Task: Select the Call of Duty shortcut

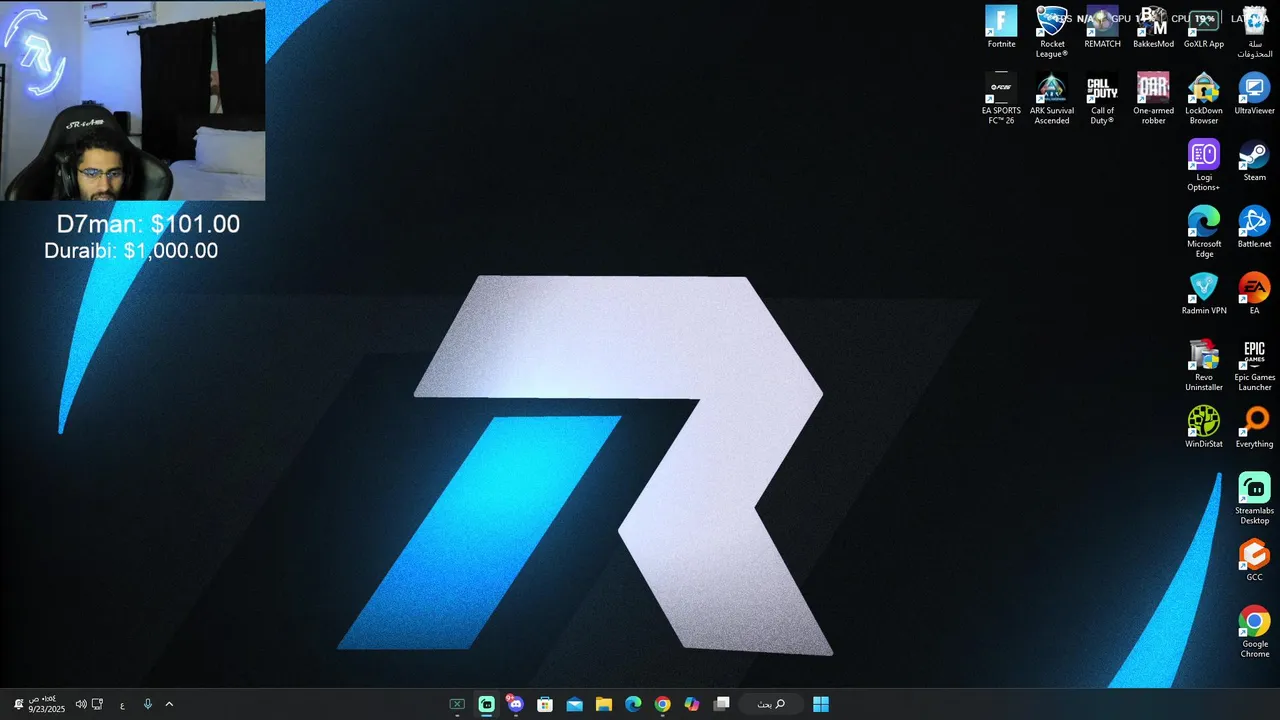Action: 1102,98
